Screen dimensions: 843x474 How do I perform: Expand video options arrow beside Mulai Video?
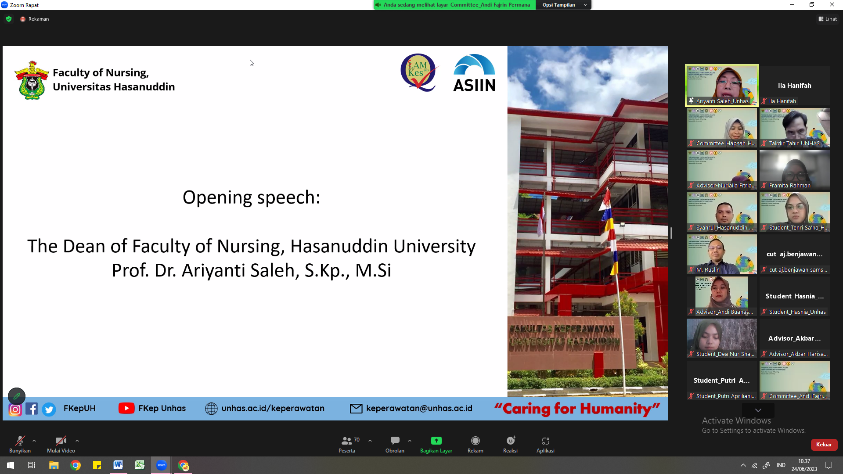tap(79, 440)
